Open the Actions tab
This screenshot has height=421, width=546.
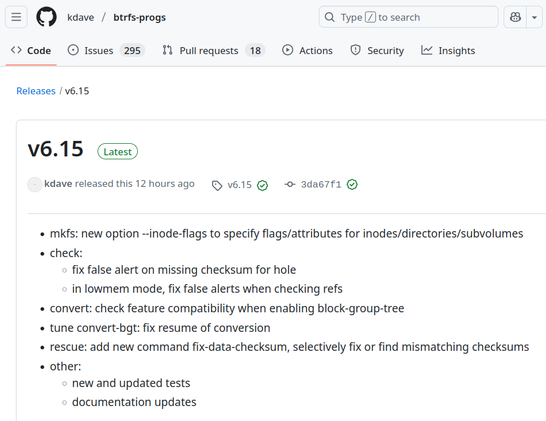[x=307, y=50]
